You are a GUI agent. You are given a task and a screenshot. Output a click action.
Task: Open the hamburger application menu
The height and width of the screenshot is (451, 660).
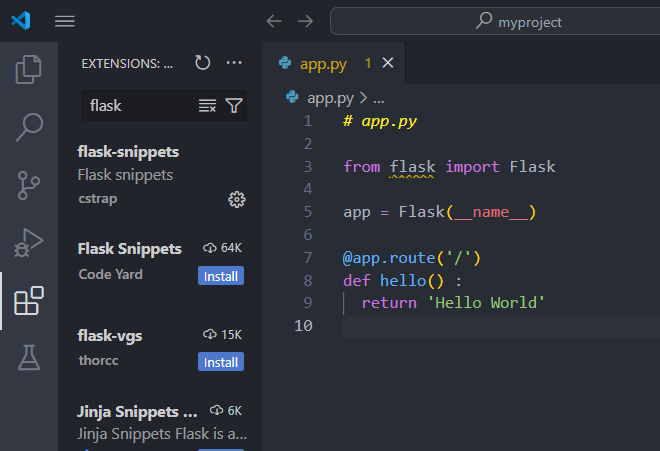coord(65,21)
